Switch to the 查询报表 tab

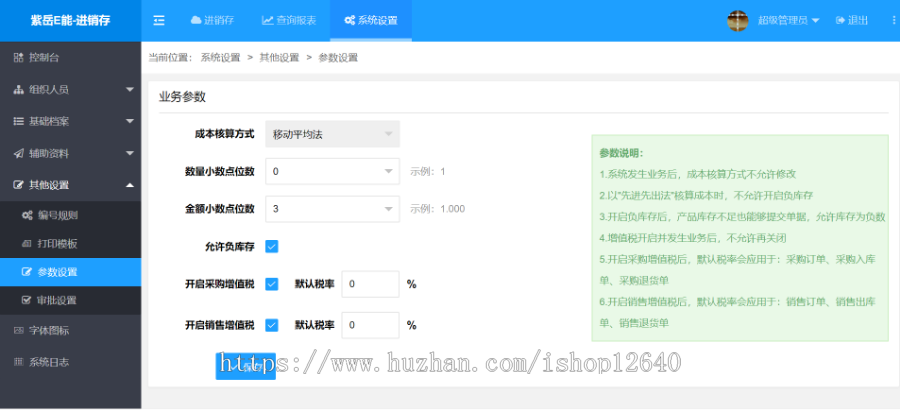click(x=290, y=20)
